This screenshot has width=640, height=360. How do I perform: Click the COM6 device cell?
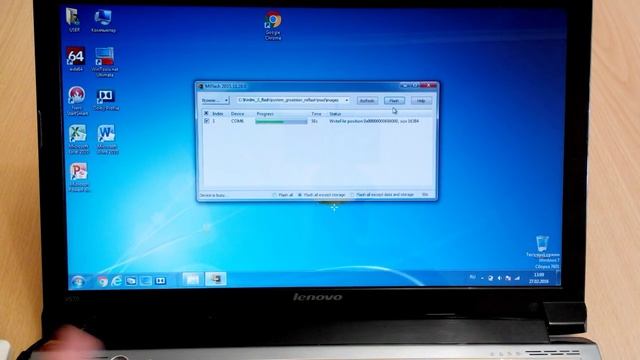tap(237, 121)
